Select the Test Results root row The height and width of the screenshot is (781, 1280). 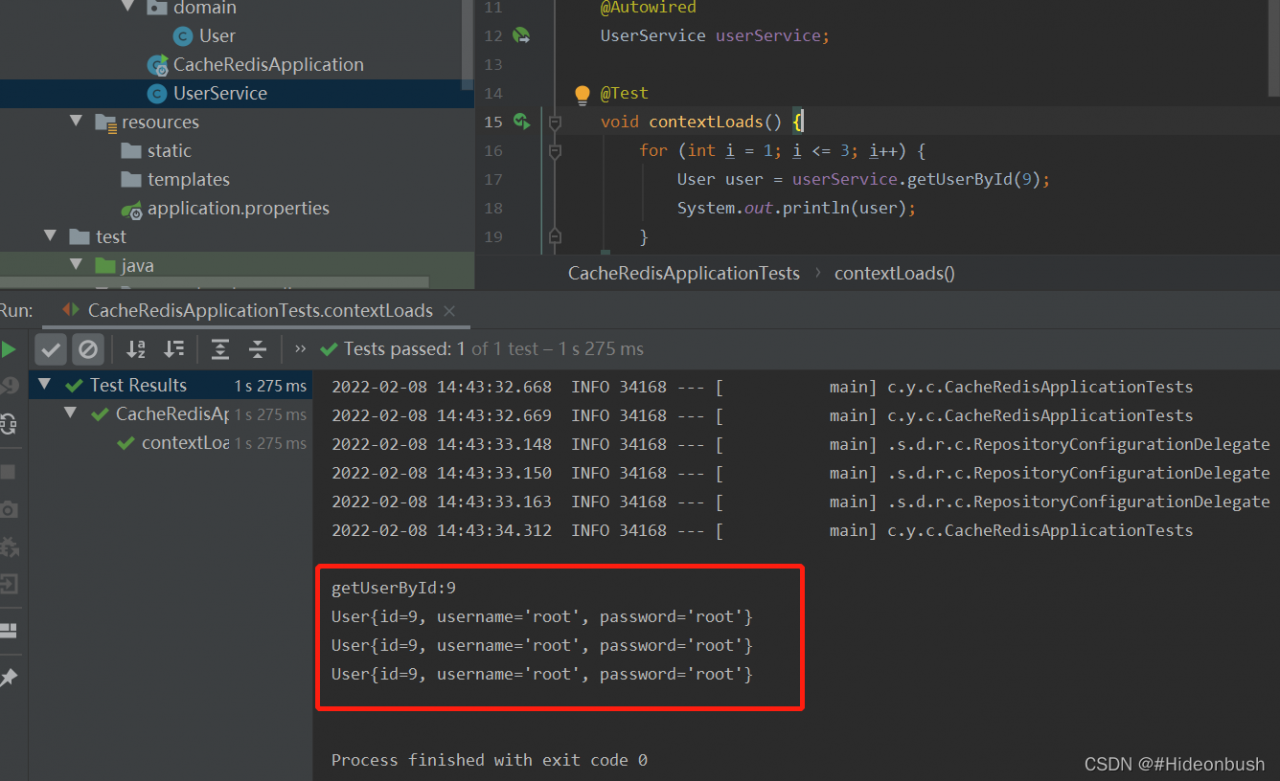click(170, 385)
